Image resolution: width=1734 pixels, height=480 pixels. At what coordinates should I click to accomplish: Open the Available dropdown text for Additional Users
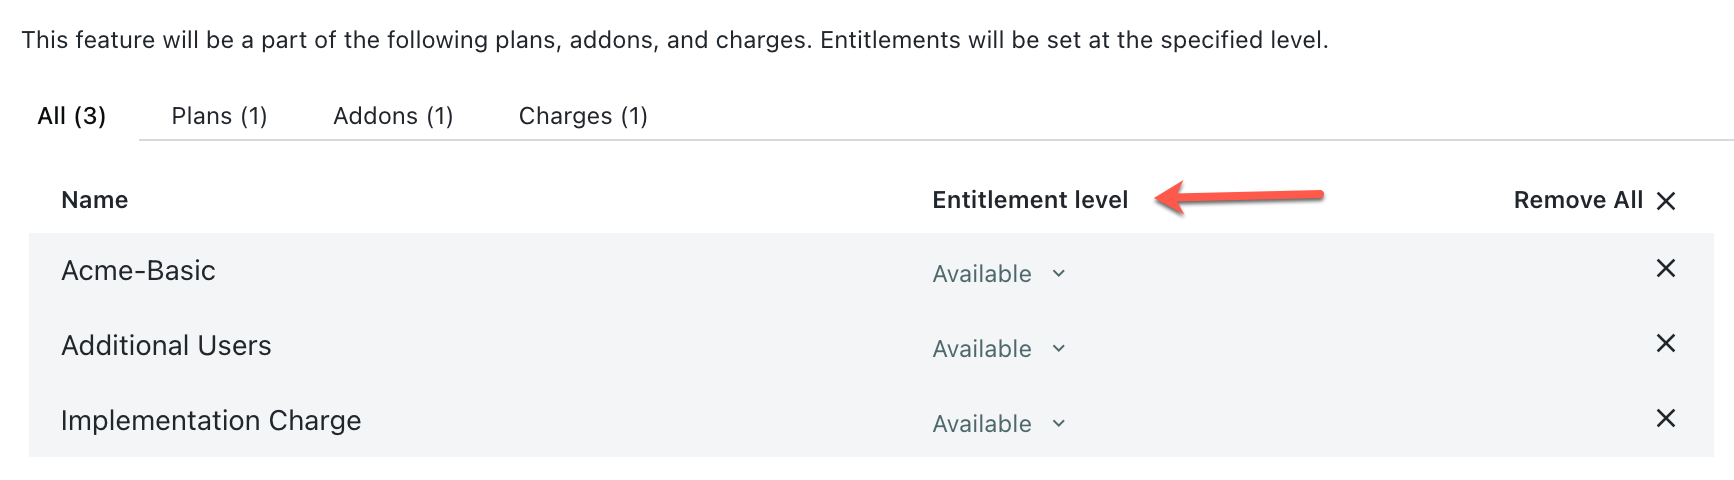point(982,349)
